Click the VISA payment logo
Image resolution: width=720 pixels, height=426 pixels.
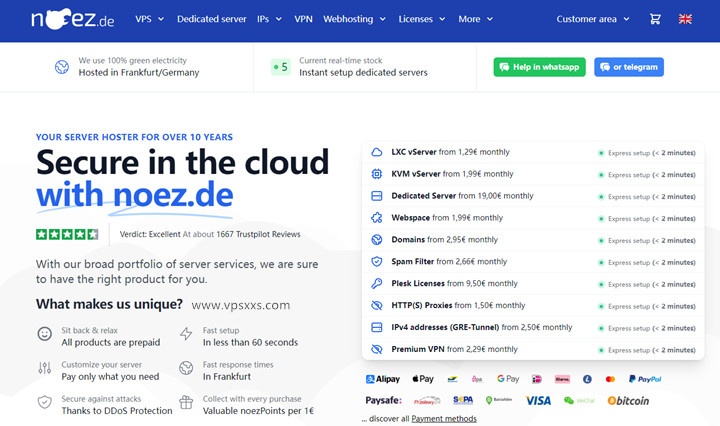pyautogui.click(x=538, y=401)
